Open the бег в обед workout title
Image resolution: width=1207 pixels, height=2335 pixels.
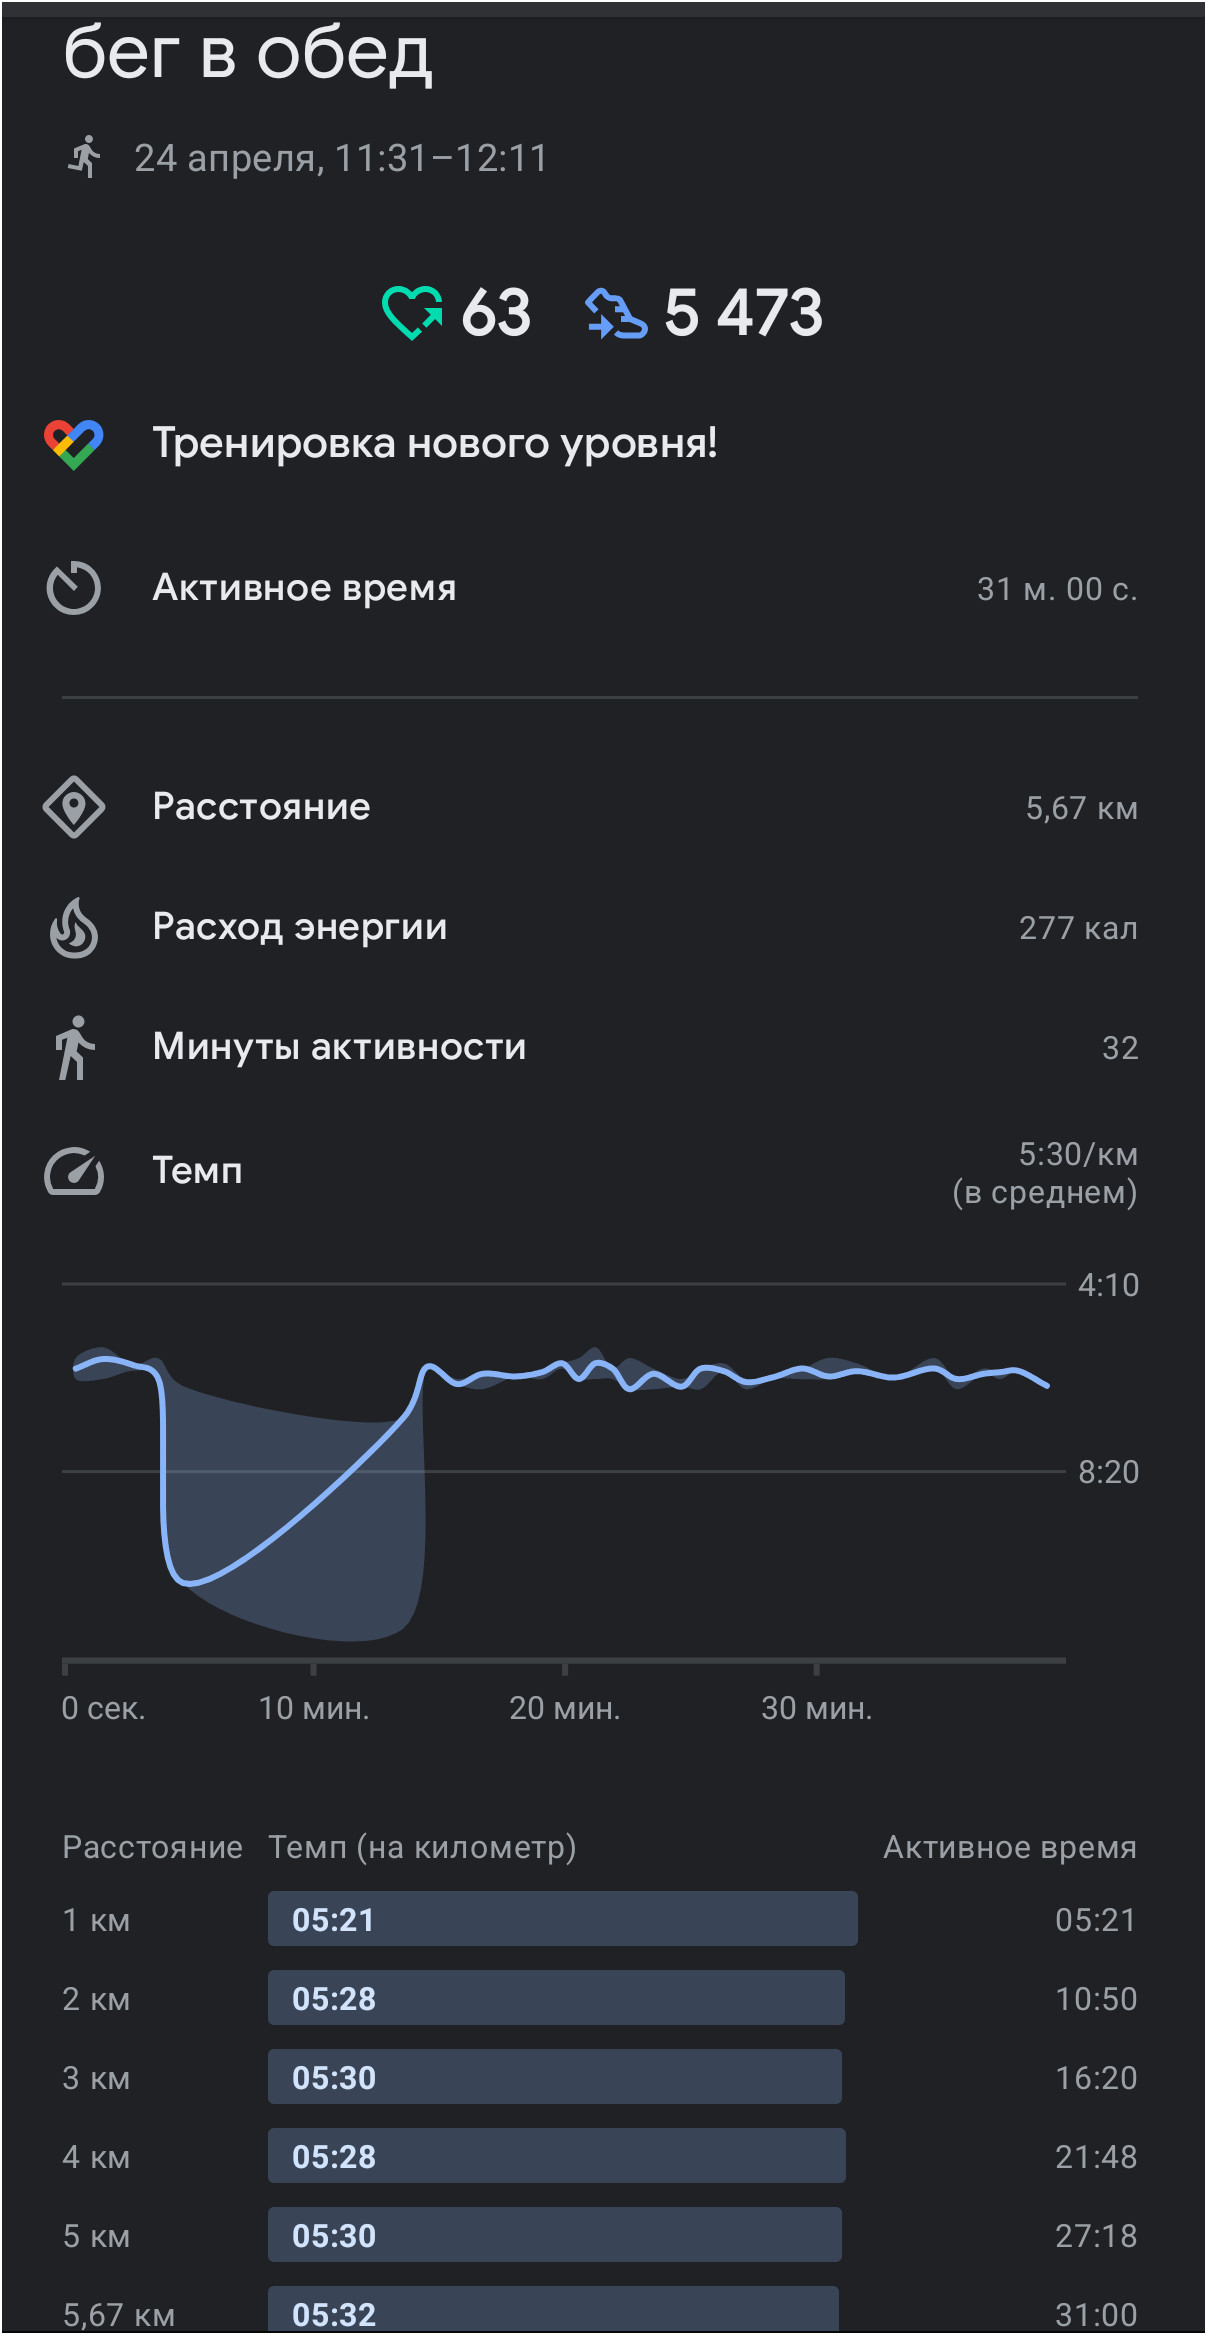248,54
